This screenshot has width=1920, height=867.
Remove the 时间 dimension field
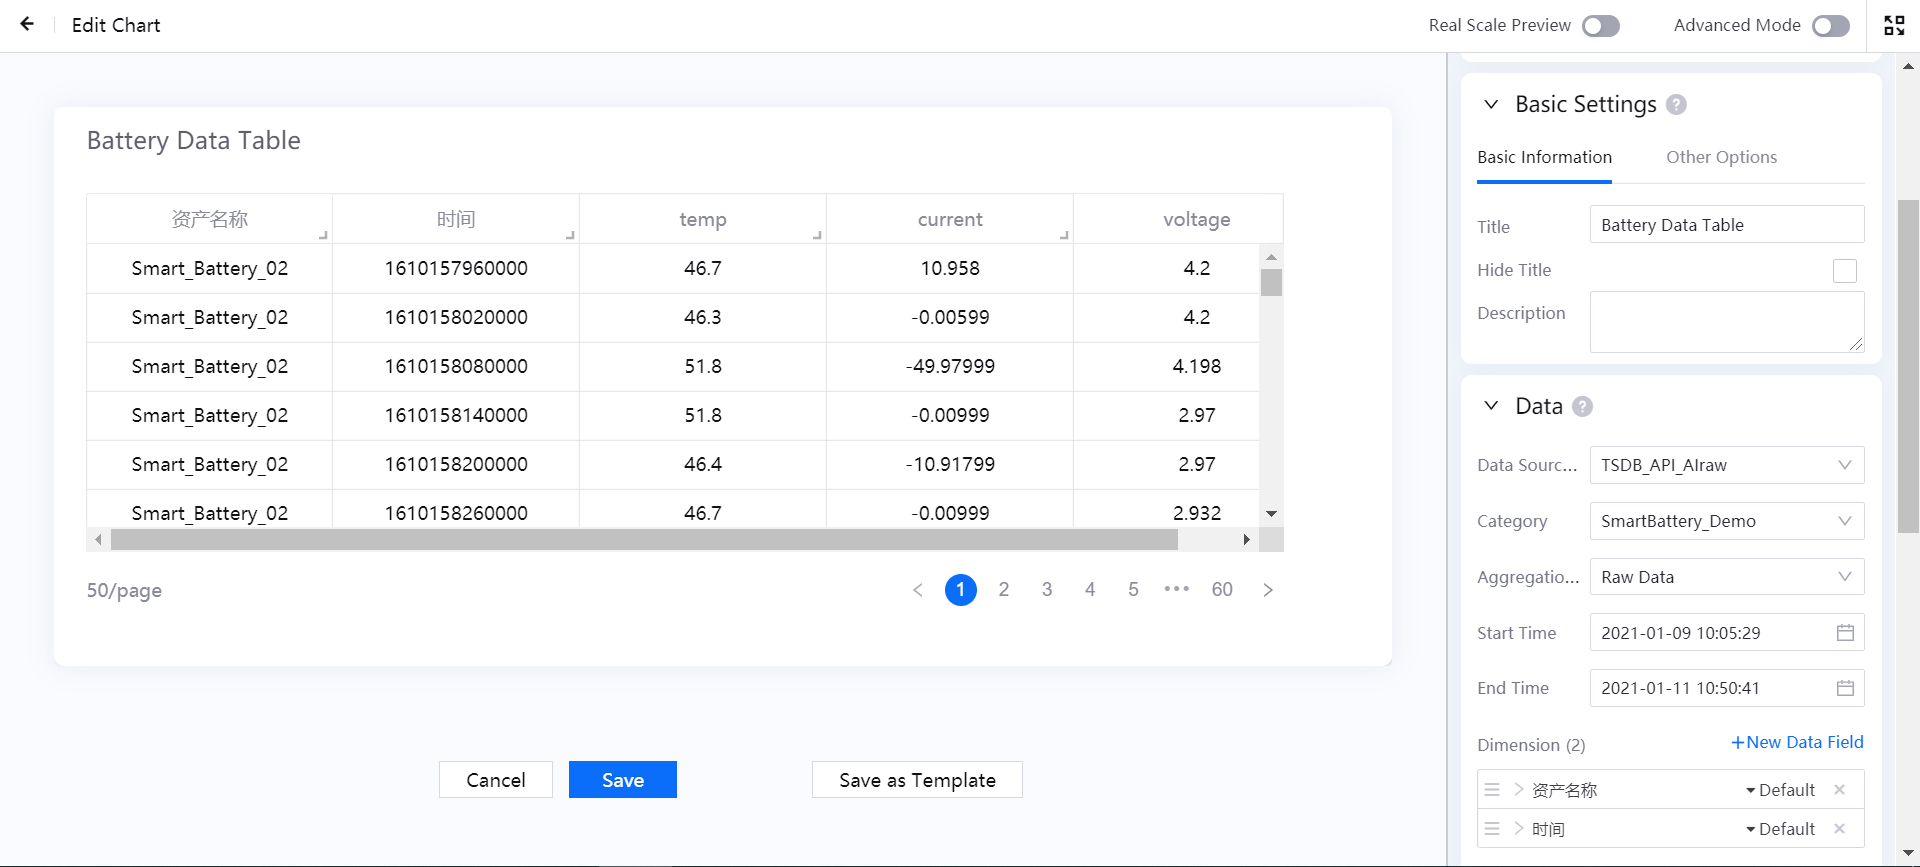click(x=1839, y=829)
